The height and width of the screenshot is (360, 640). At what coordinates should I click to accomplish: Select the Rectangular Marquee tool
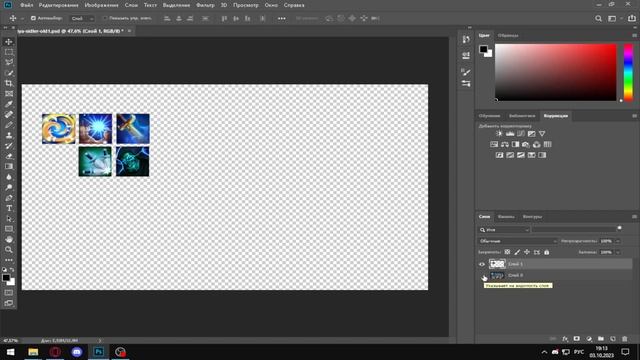[9, 52]
